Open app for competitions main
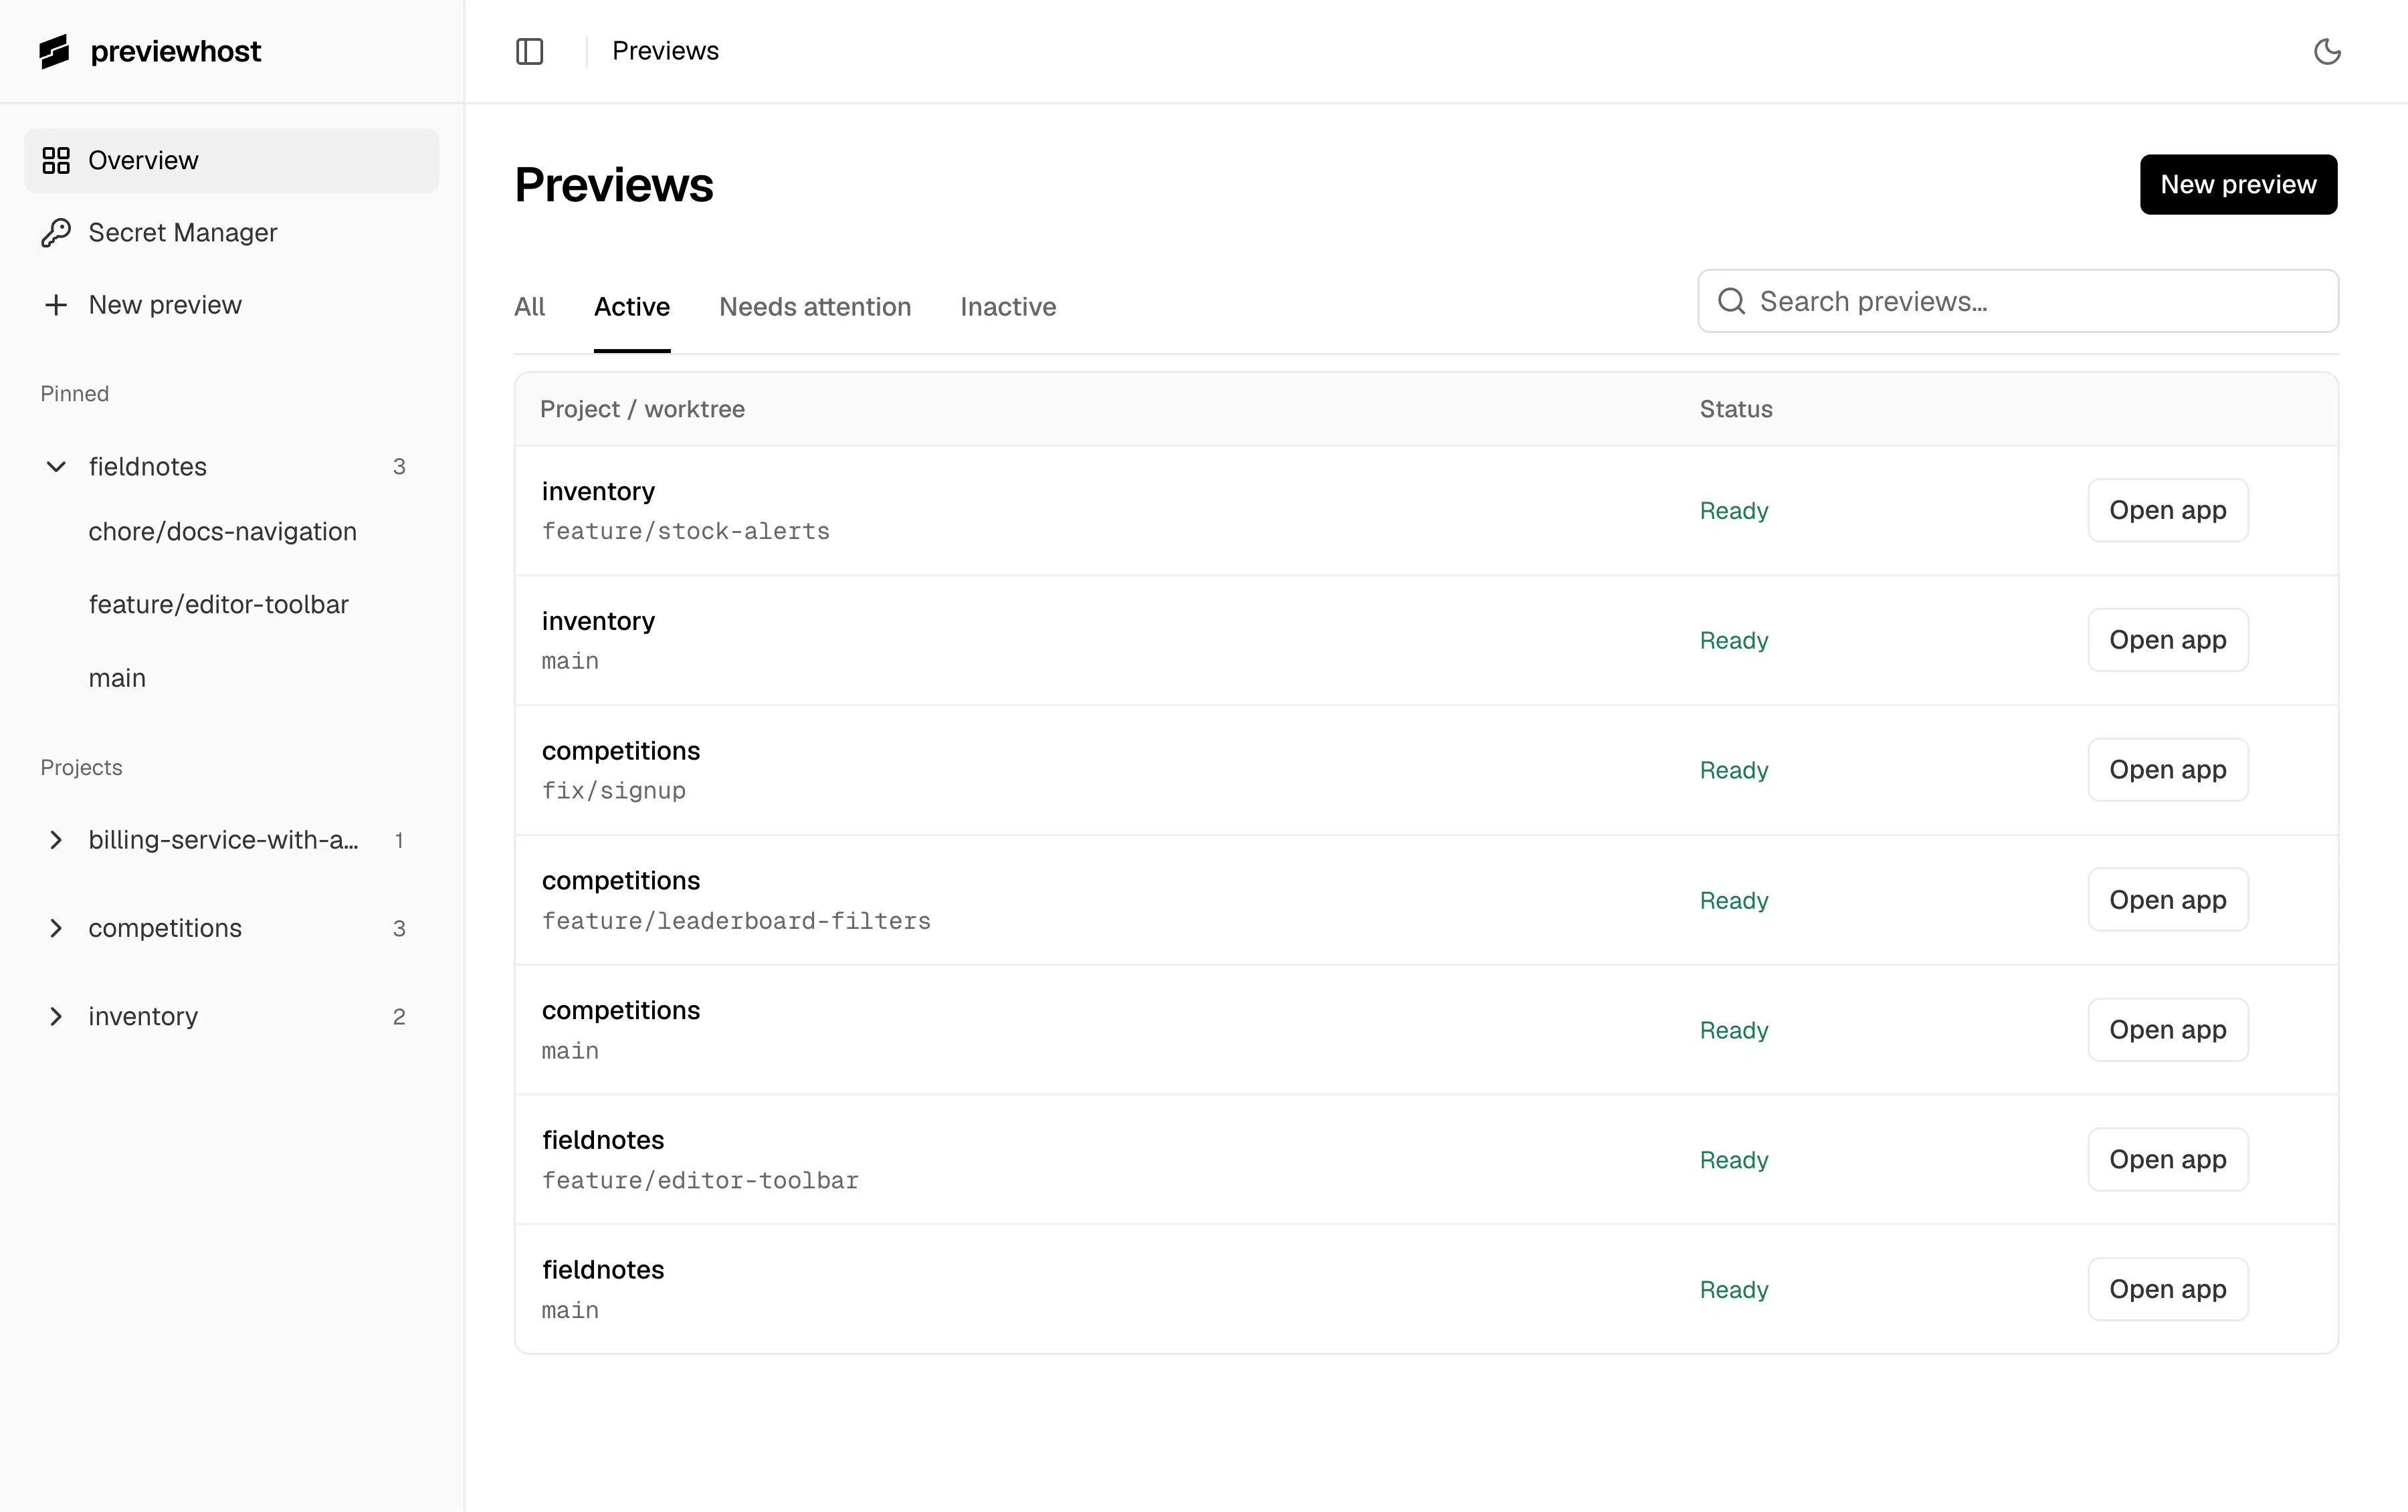The height and width of the screenshot is (1512, 2408). (x=2167, y=1030)
